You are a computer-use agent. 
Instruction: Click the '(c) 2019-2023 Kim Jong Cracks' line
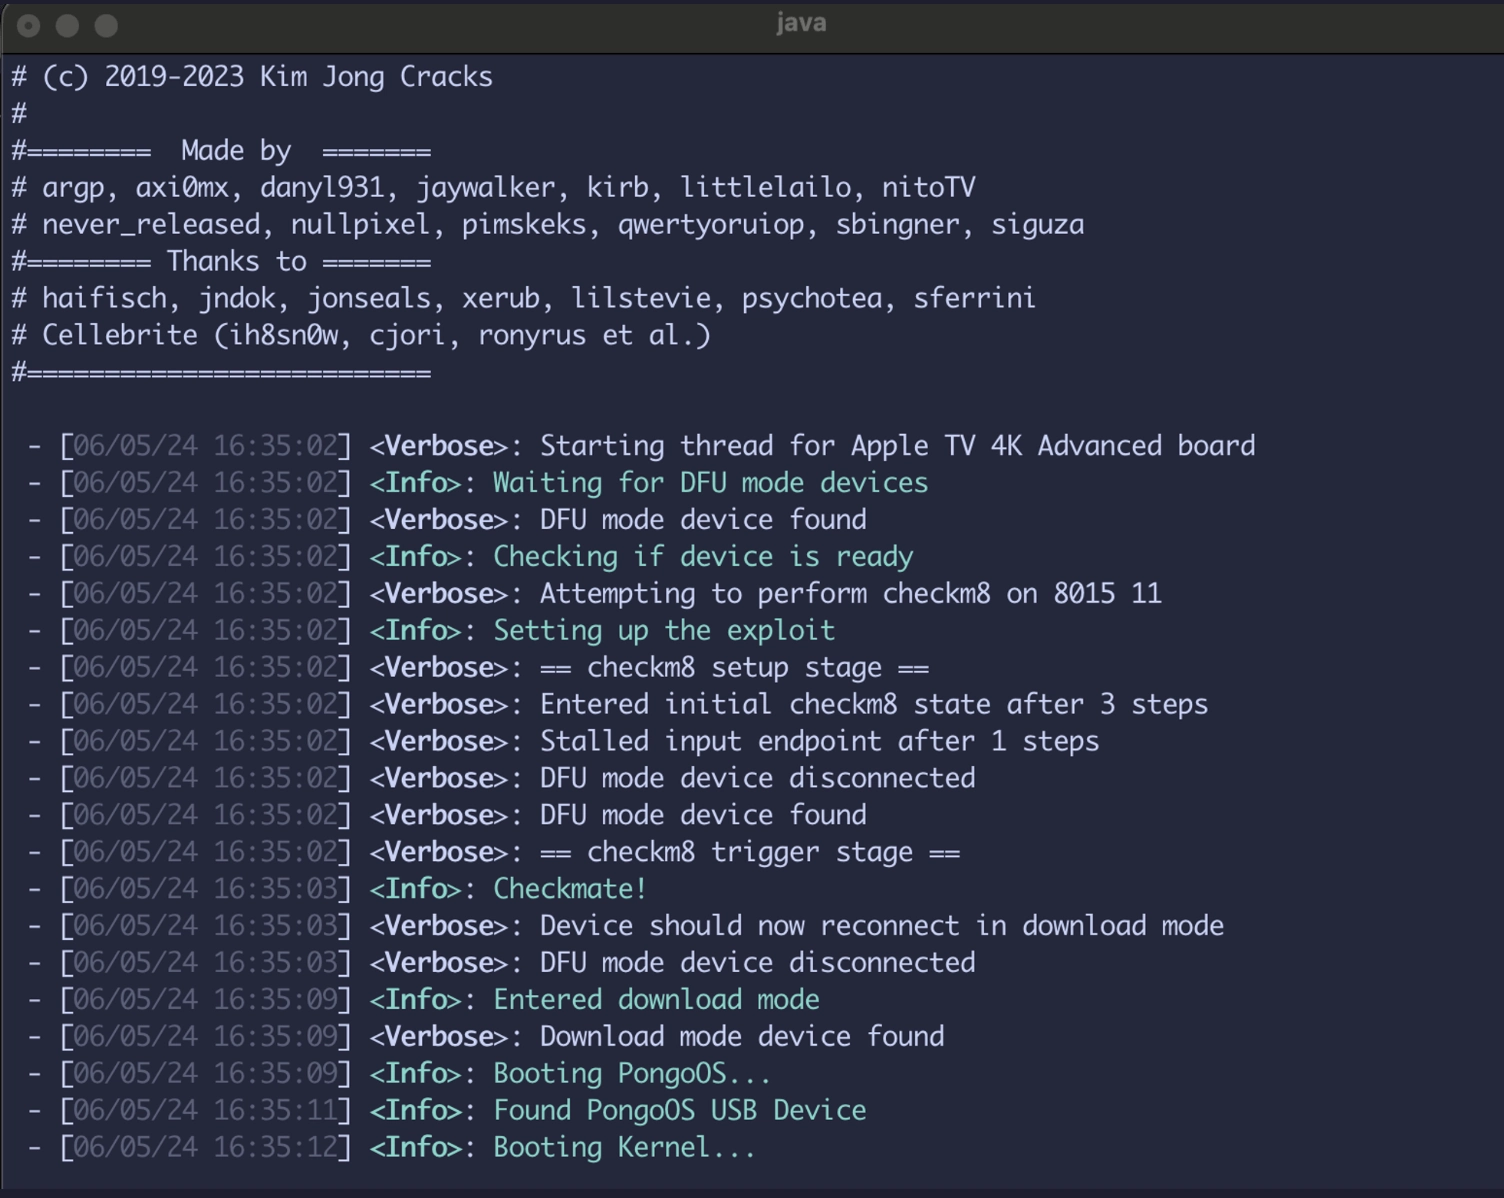[252, 77]
